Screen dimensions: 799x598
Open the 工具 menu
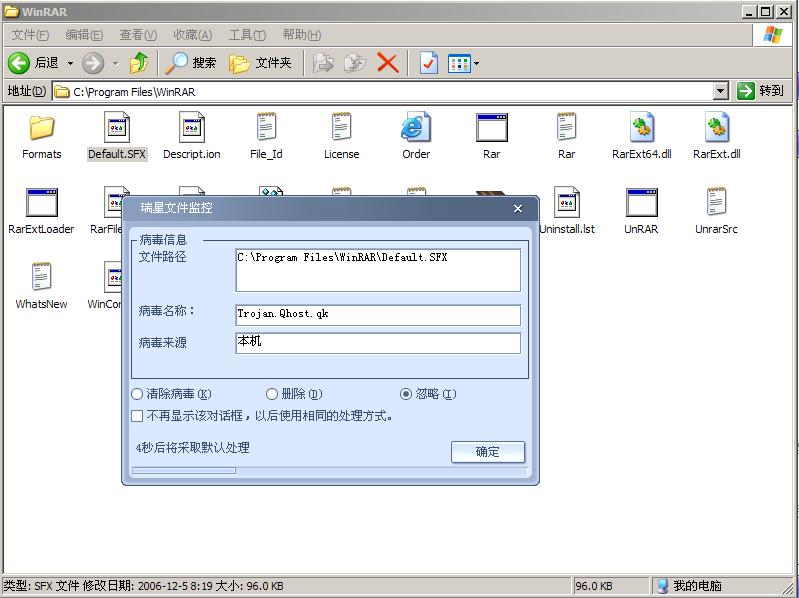click(x=247, y=35)
